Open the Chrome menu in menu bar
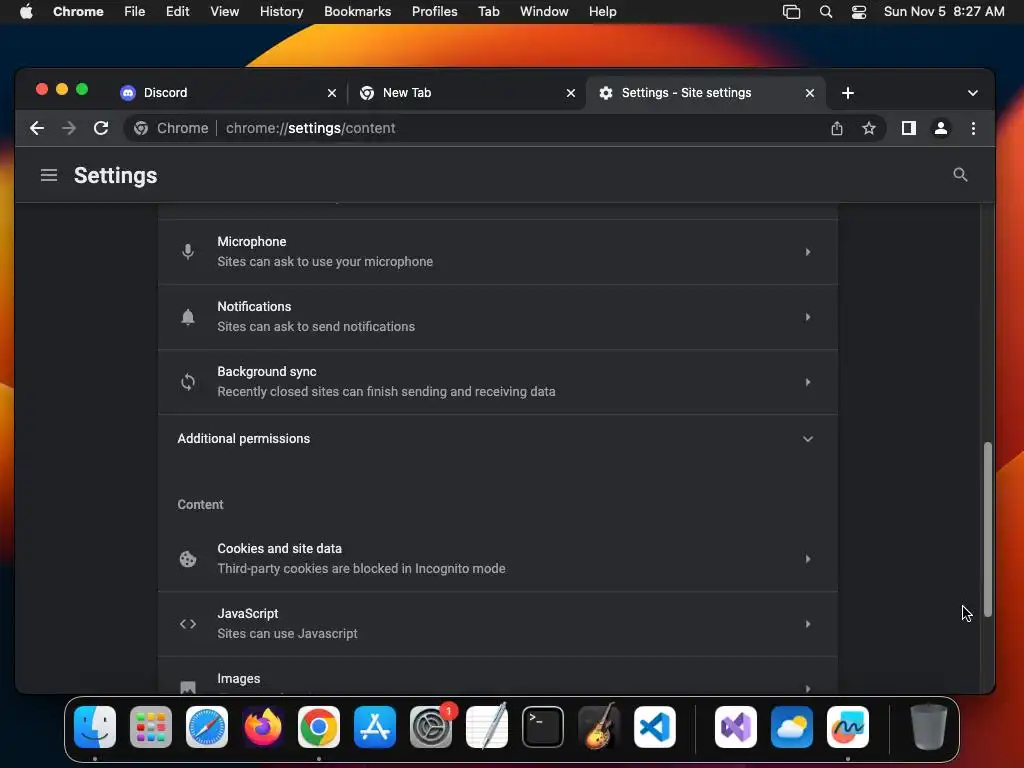 tap(78, 11)
